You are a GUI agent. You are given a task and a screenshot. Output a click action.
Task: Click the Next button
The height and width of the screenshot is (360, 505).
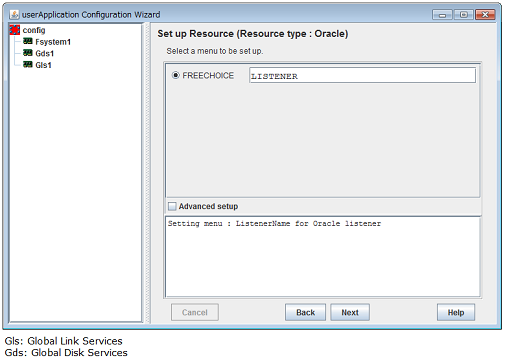[x=350, y=312]
